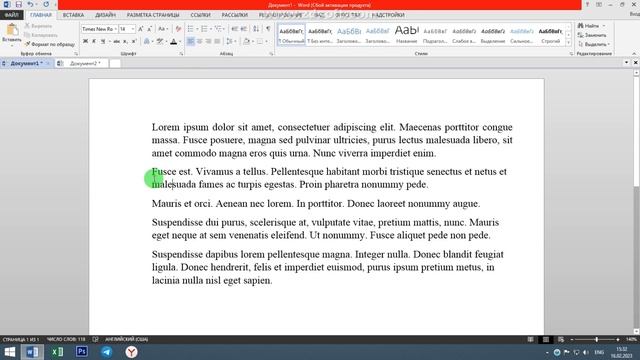Open Excel from the taskbar
The height and width of the screenshot is (360, 640).
pos(57,352)
